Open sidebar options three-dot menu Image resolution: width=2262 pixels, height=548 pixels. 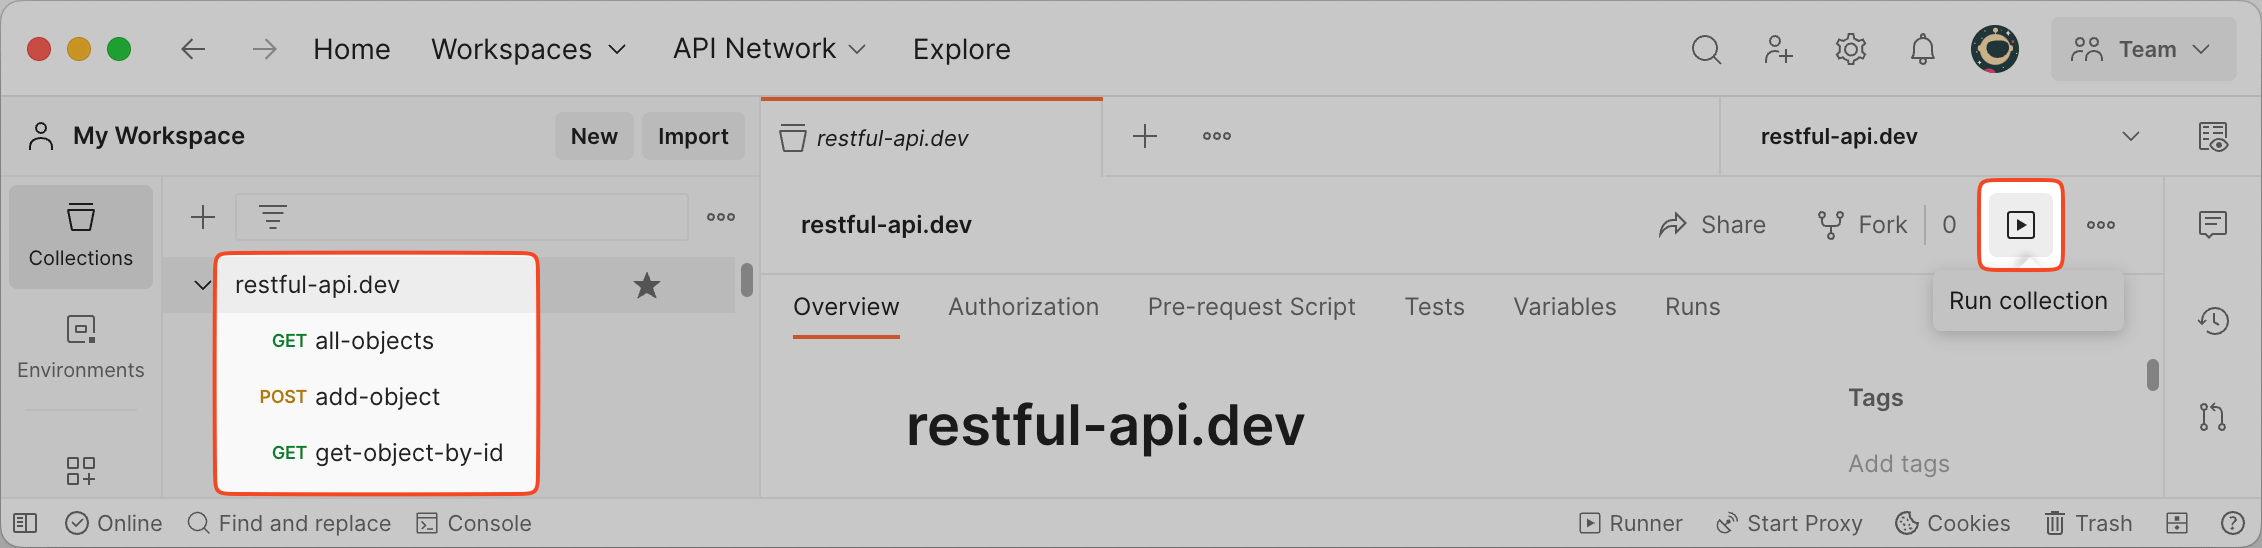click(x=721, y=217)
